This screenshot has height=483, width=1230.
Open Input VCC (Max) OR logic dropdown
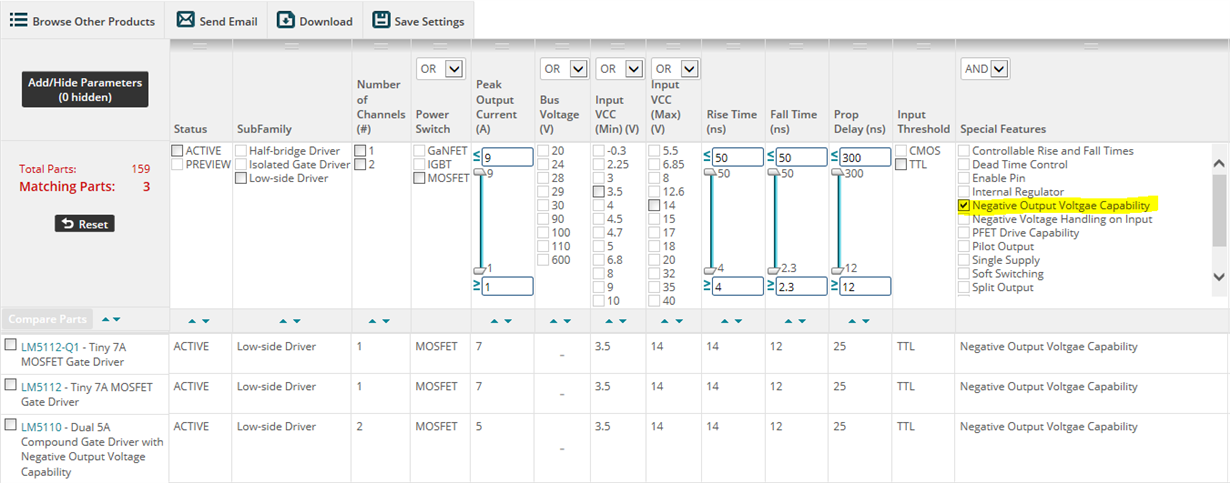[675, 69]
